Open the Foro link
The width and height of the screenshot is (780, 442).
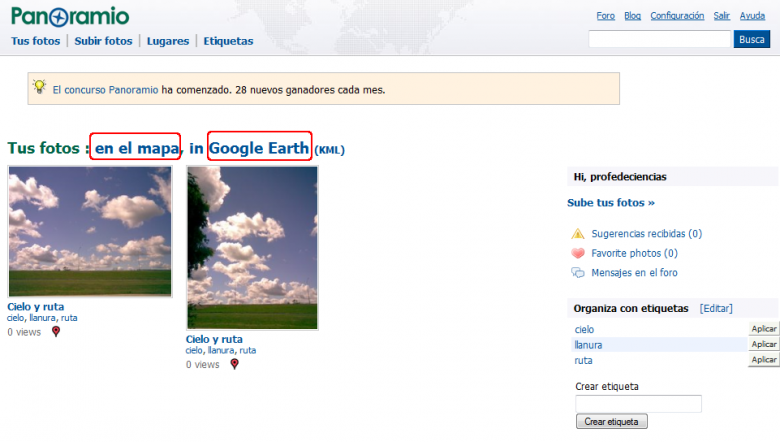605,15
